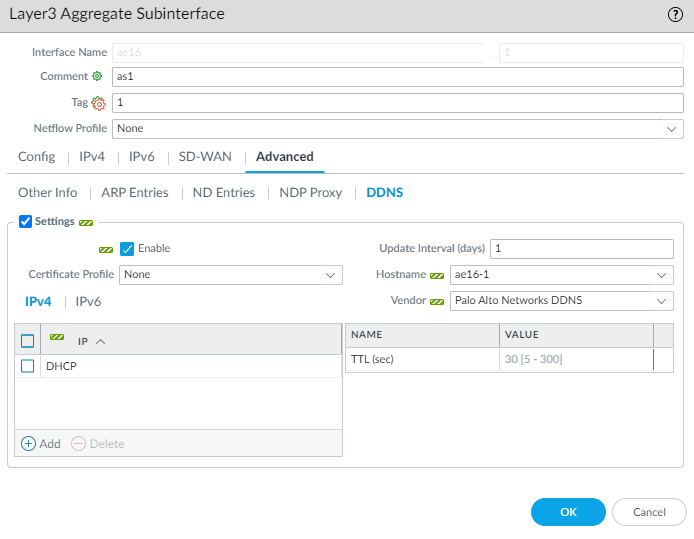The height and width of the screenshot is (539, 694).
Task: Click the override icon left of Enable
Action: coord(106,249)
